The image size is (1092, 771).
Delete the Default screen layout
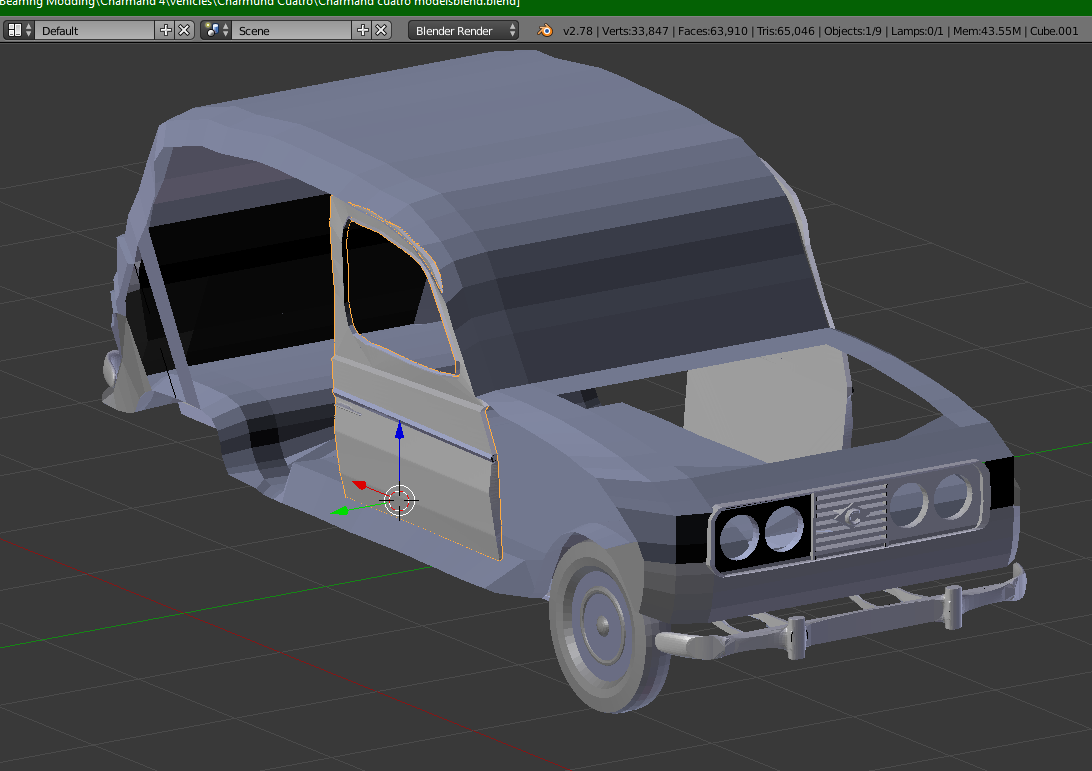184,30
